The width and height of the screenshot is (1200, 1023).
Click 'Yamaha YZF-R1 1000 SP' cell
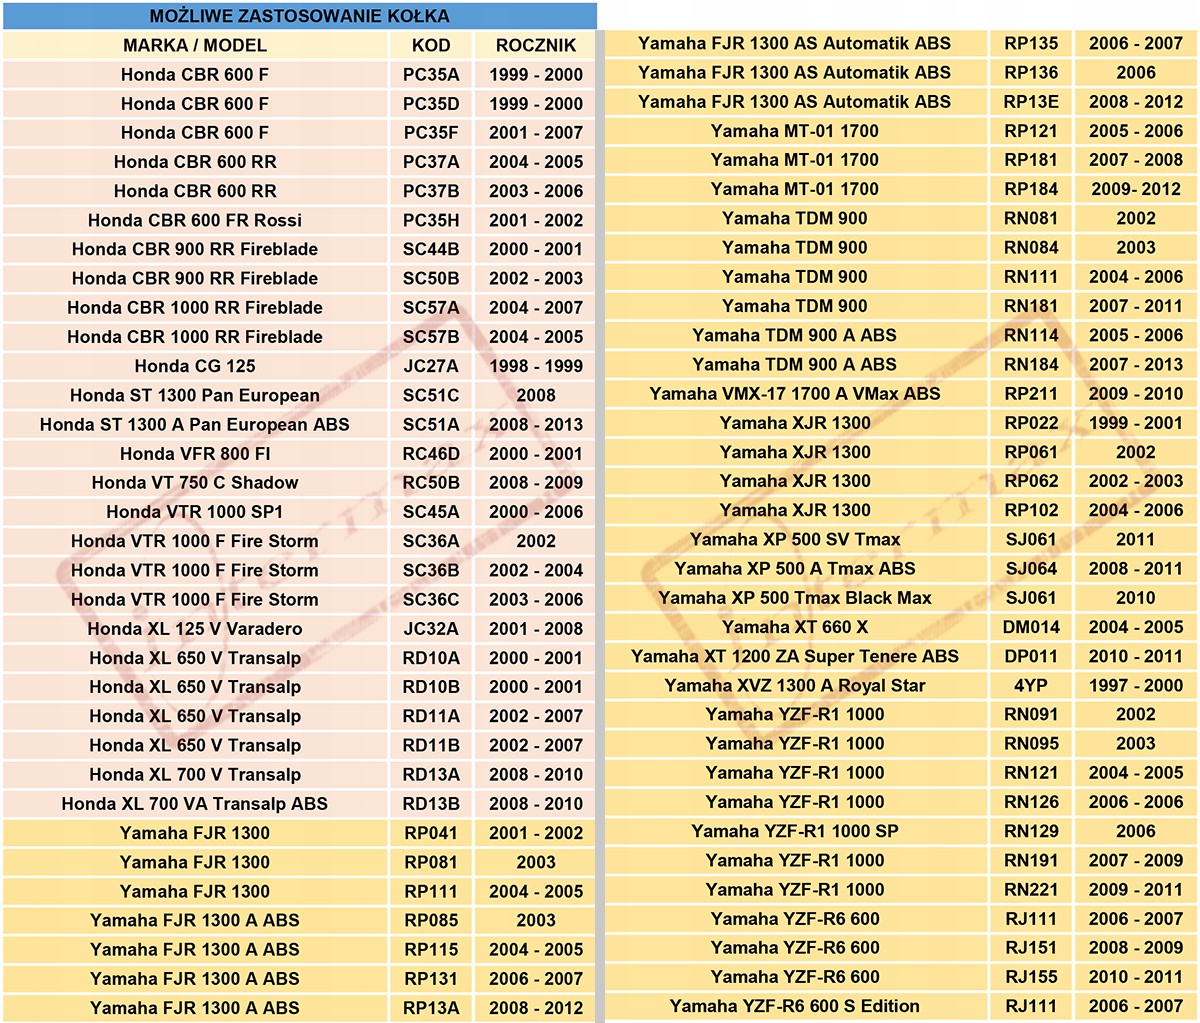click(795, 831)
